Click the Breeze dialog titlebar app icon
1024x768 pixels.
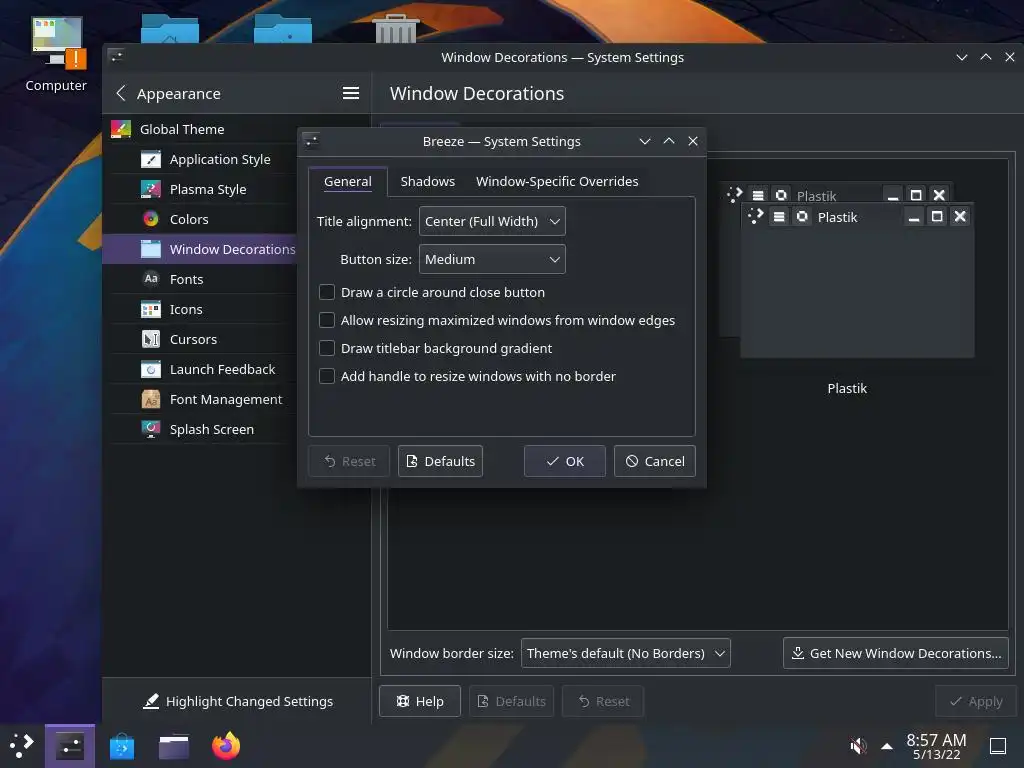[x=312, y=141]
